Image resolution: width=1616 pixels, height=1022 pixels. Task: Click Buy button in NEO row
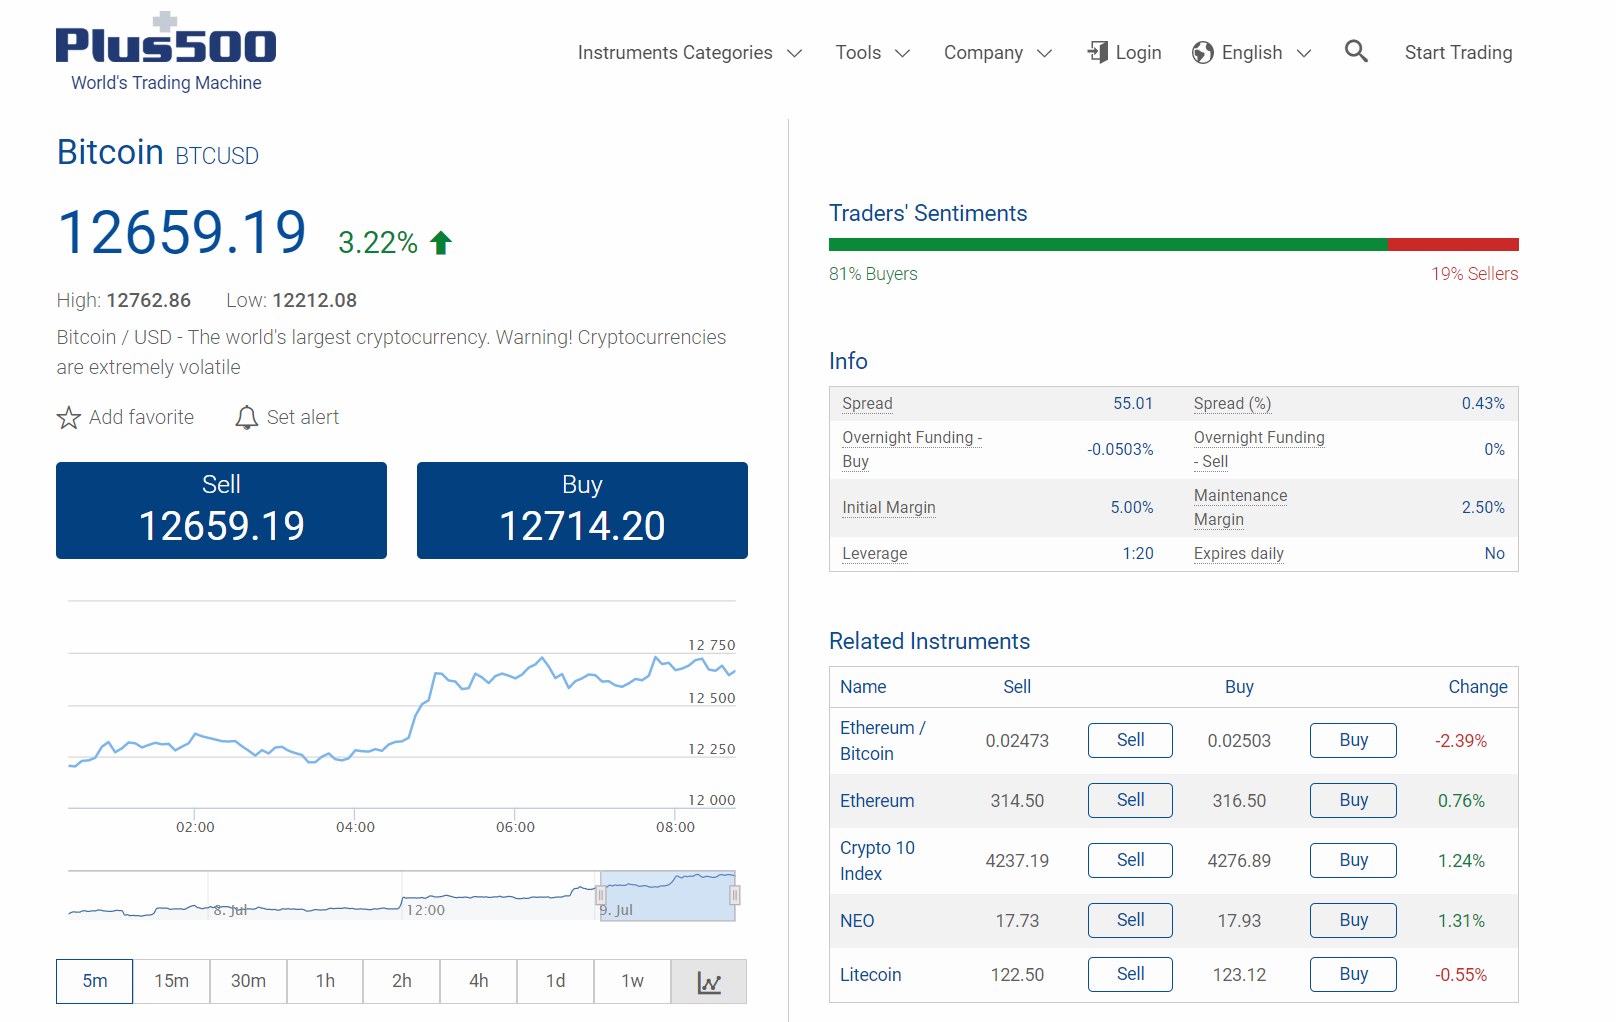point(1353,920)
